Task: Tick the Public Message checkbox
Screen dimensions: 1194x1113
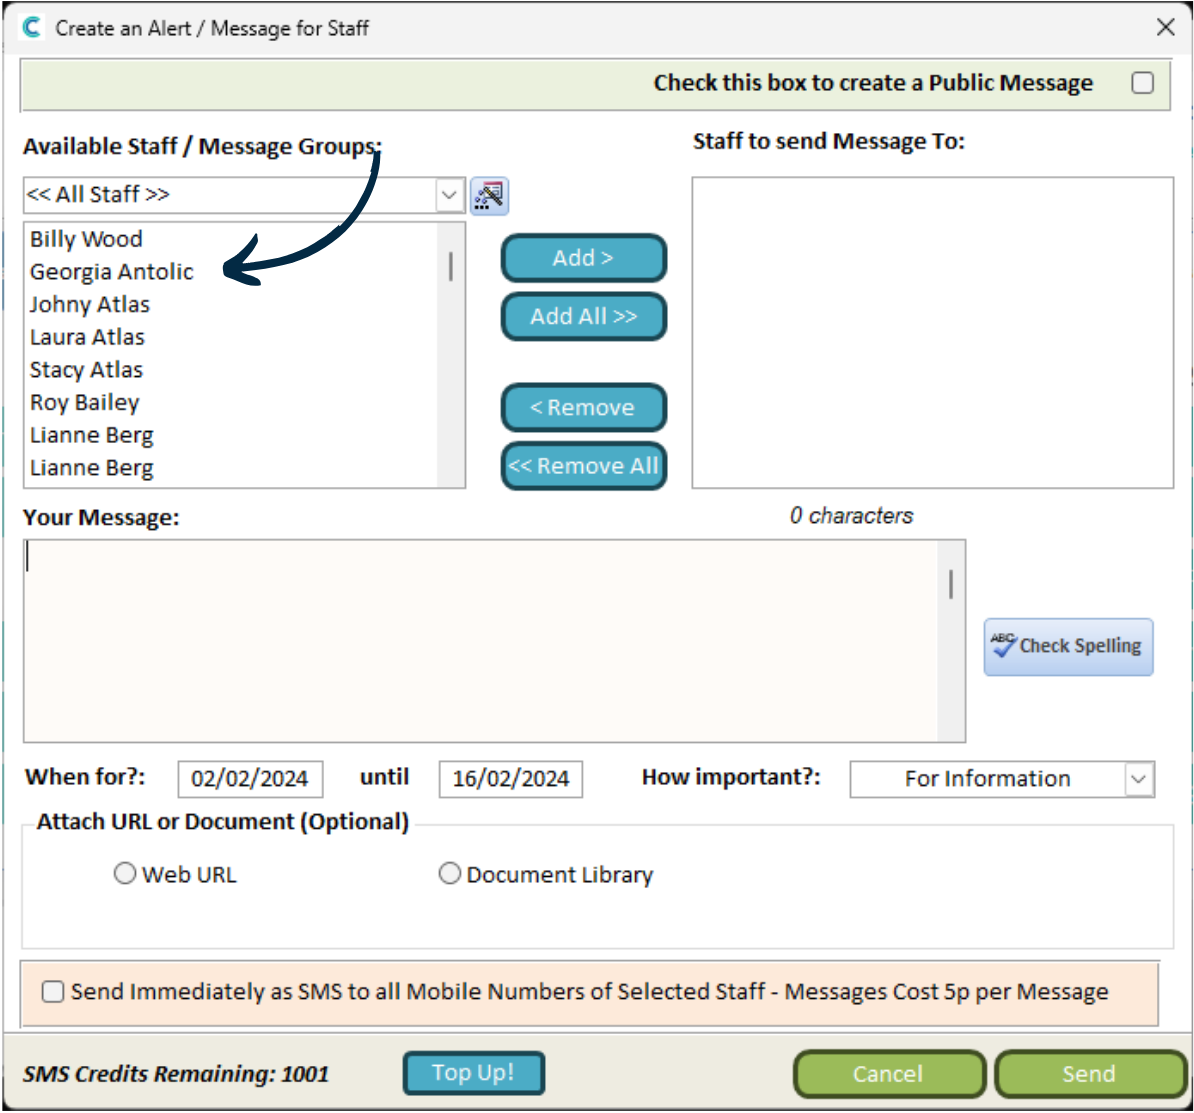Action: click(x=1142, y=82)
